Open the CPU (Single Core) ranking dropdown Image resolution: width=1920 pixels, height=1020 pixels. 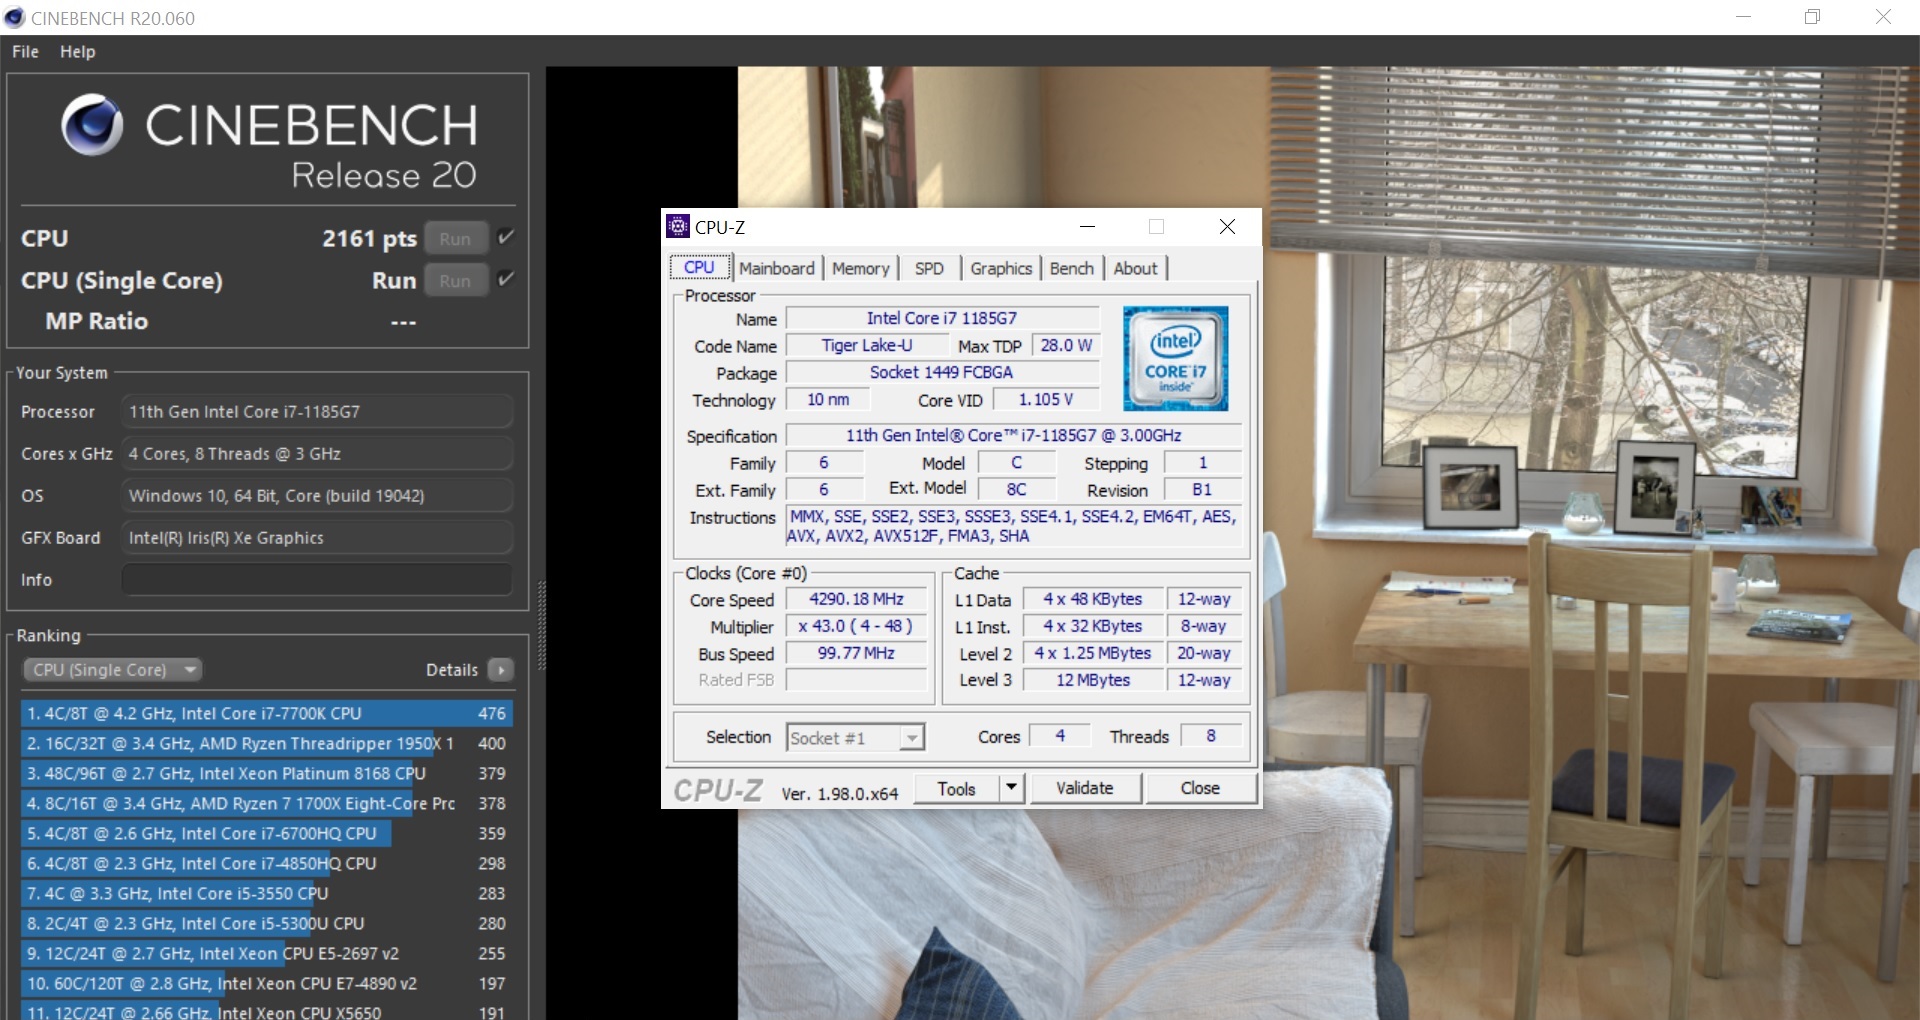pyautogui.click(x=112, y=670)
